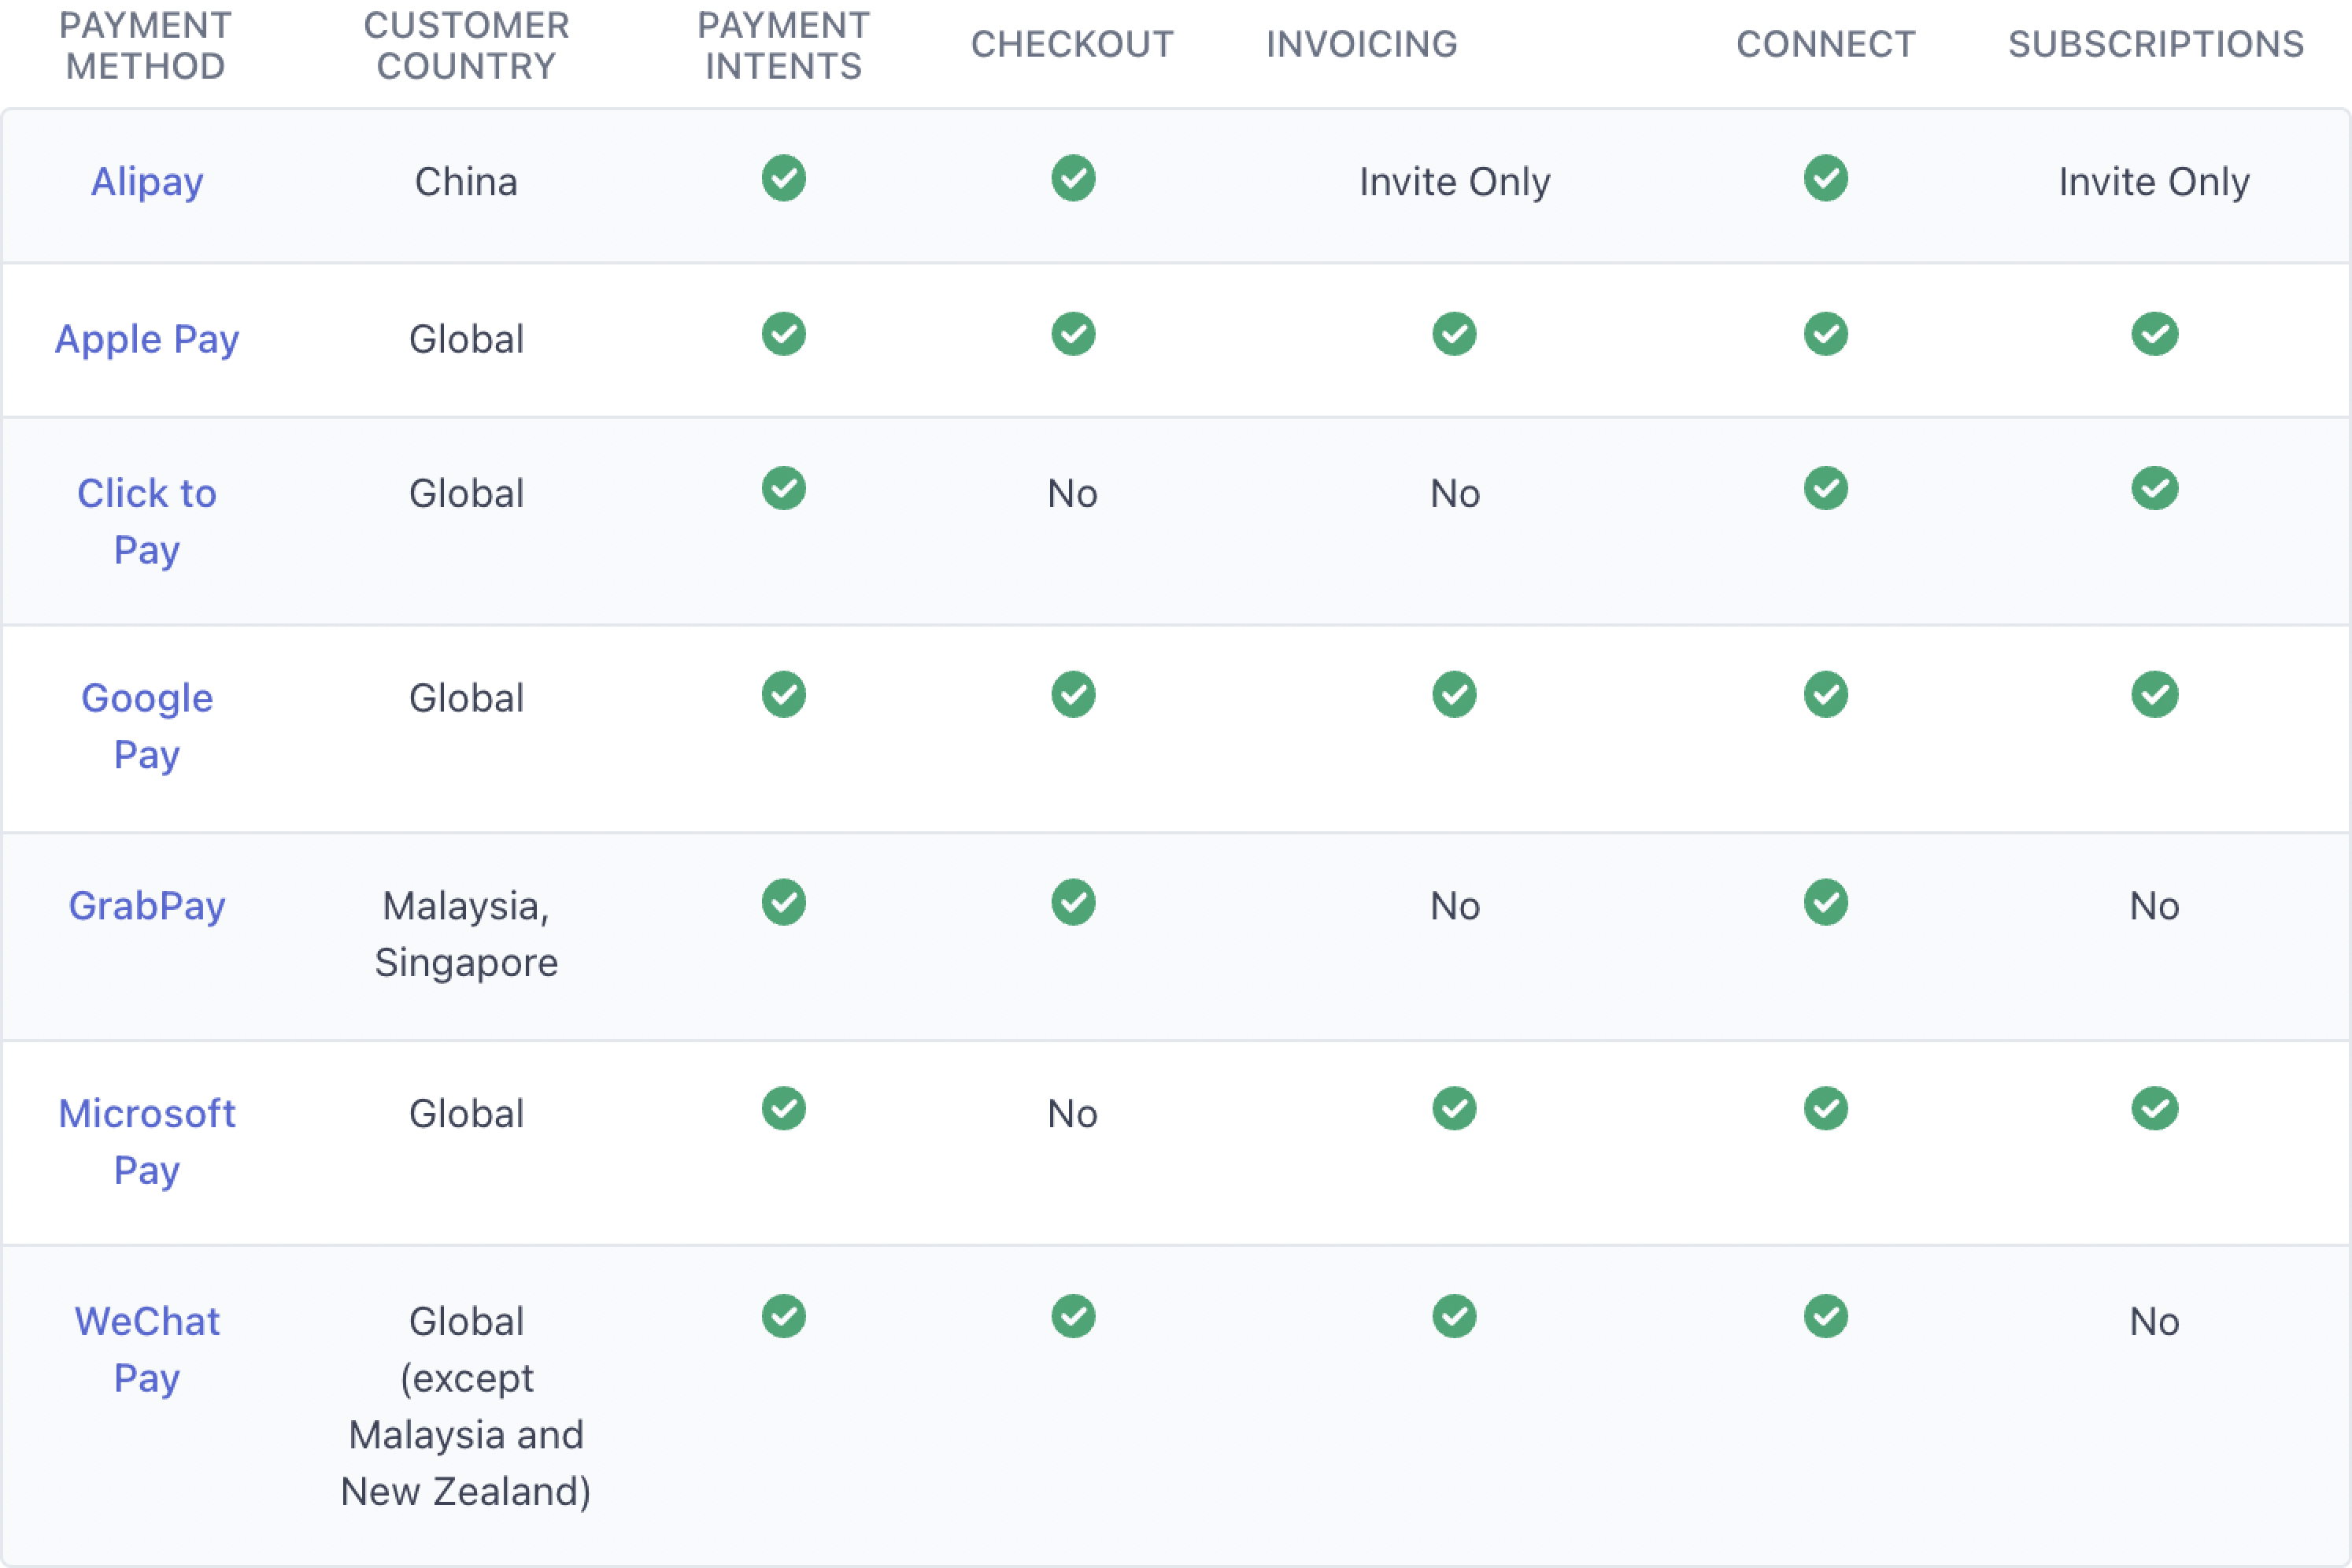Image resolution: width=2352 pixels, height=1568 pixels.
Task: Click the Invoicing column header
Action: [1362, 44]
